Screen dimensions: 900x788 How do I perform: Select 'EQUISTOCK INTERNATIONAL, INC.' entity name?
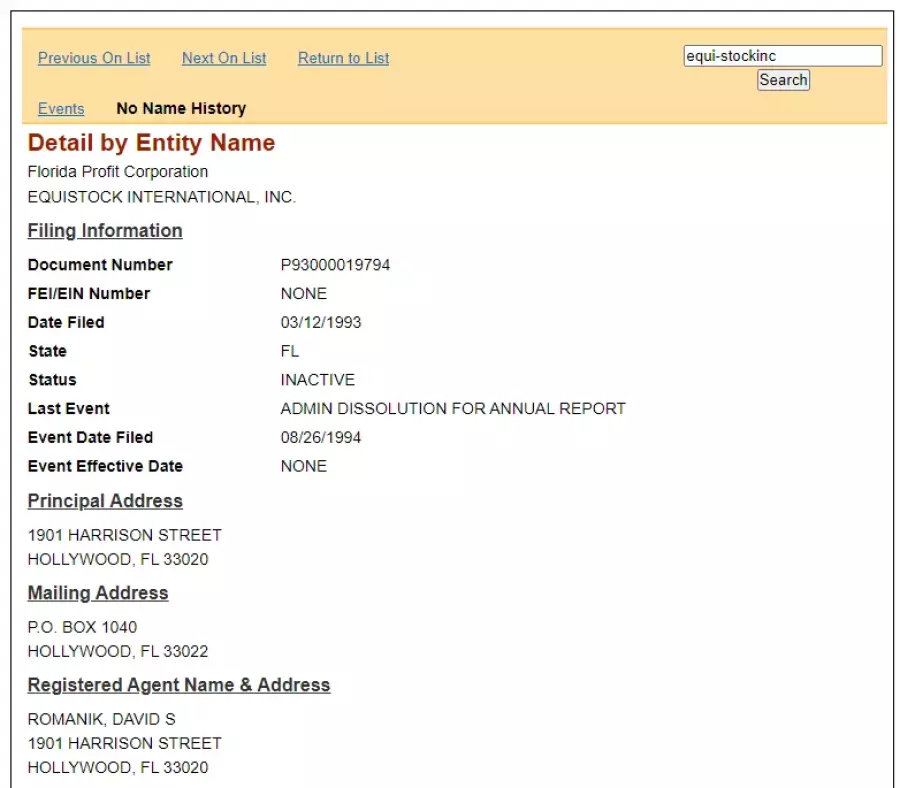click(x=162, y=197)
